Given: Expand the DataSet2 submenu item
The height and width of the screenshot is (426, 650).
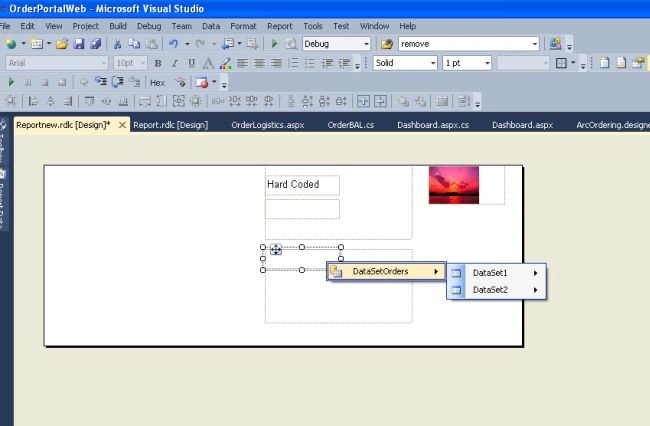Looking at the screenshot, I should 497,290.
